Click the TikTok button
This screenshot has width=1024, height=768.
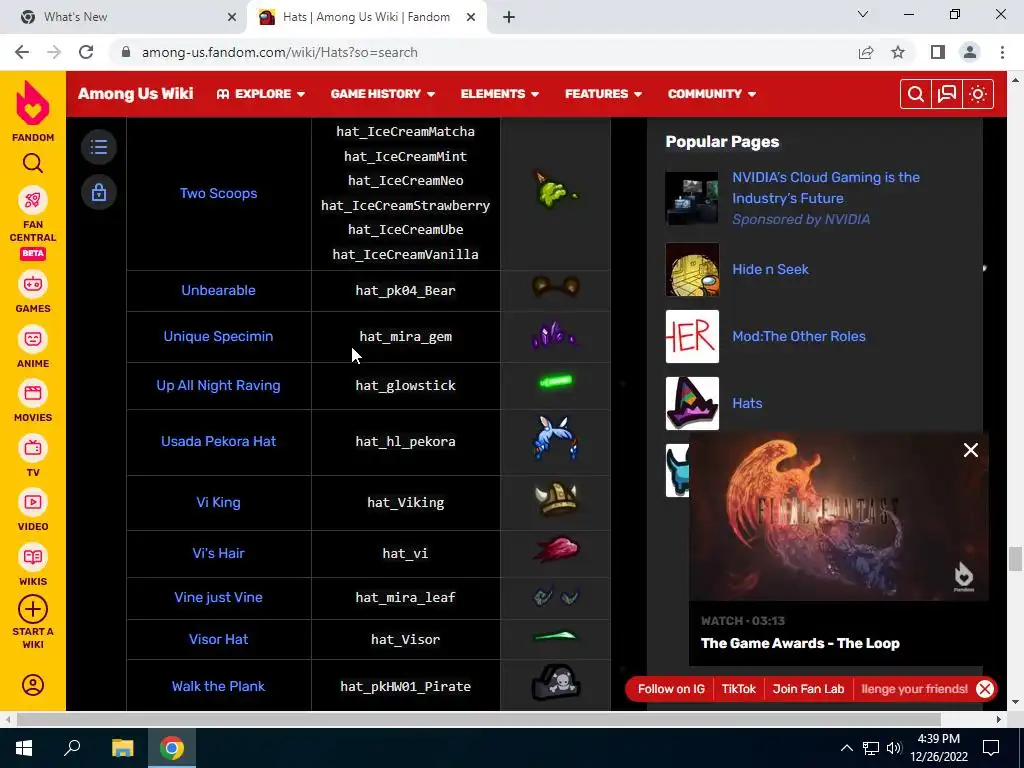pos(739,689)
